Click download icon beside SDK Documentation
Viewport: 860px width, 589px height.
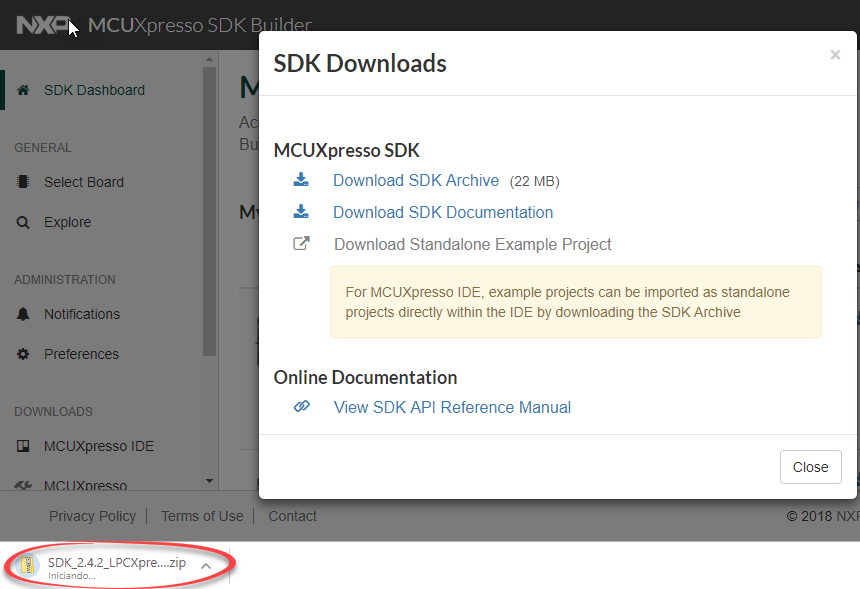click(x=301, y=212)
